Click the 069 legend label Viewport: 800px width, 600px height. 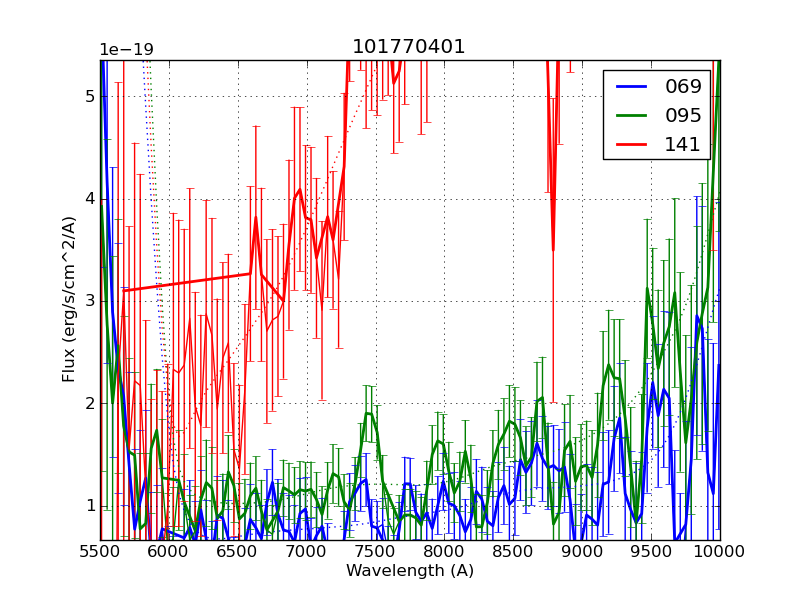click(x=683, y=87)
